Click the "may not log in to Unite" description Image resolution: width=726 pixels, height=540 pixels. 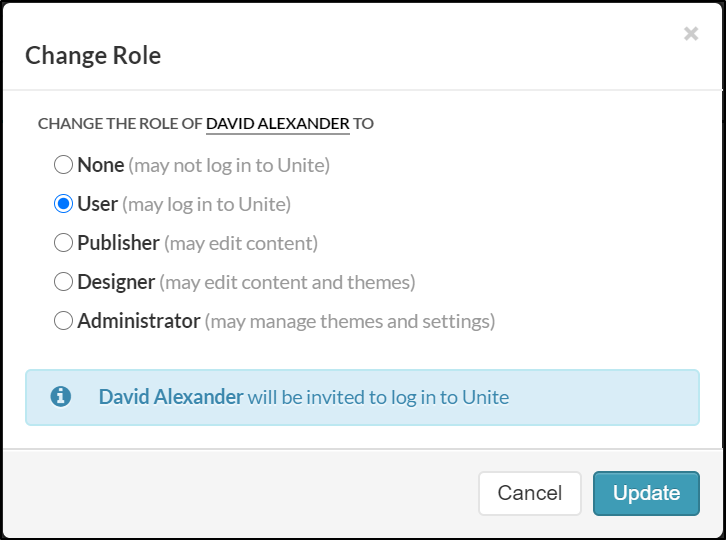click(229, 164)
